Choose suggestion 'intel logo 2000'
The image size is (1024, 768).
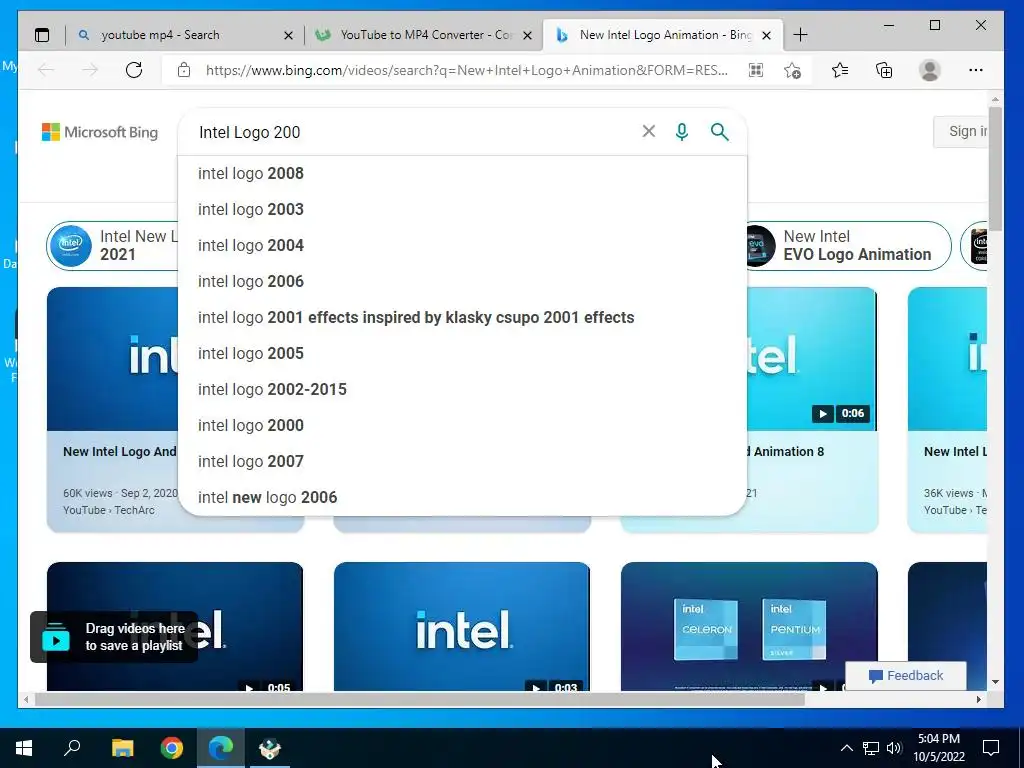pyautogui.click(x=462, y=425)
